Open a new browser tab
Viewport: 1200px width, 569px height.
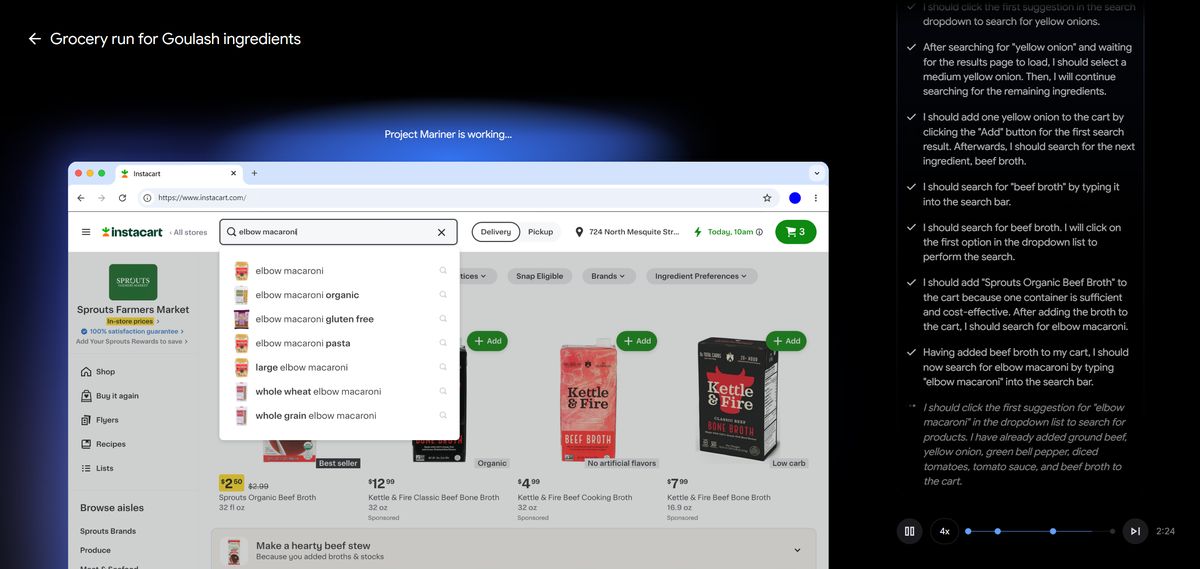click(x=254, y=173)
